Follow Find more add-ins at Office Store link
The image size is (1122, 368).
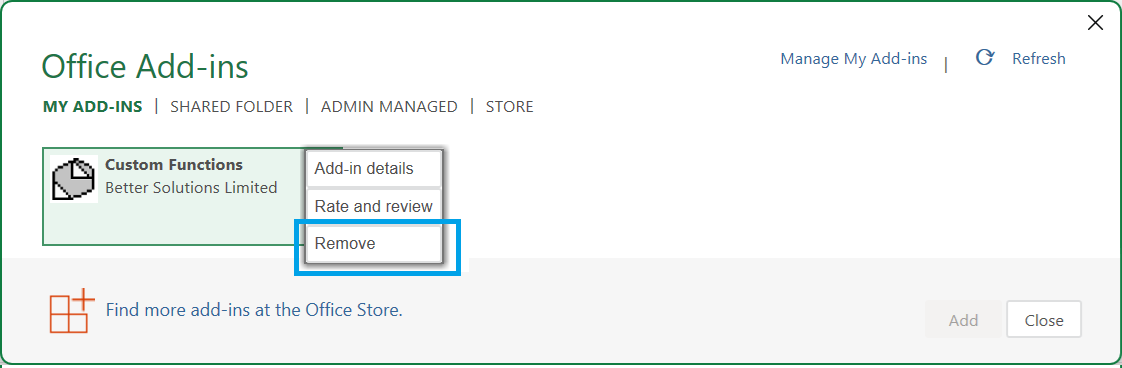point(254,310)
